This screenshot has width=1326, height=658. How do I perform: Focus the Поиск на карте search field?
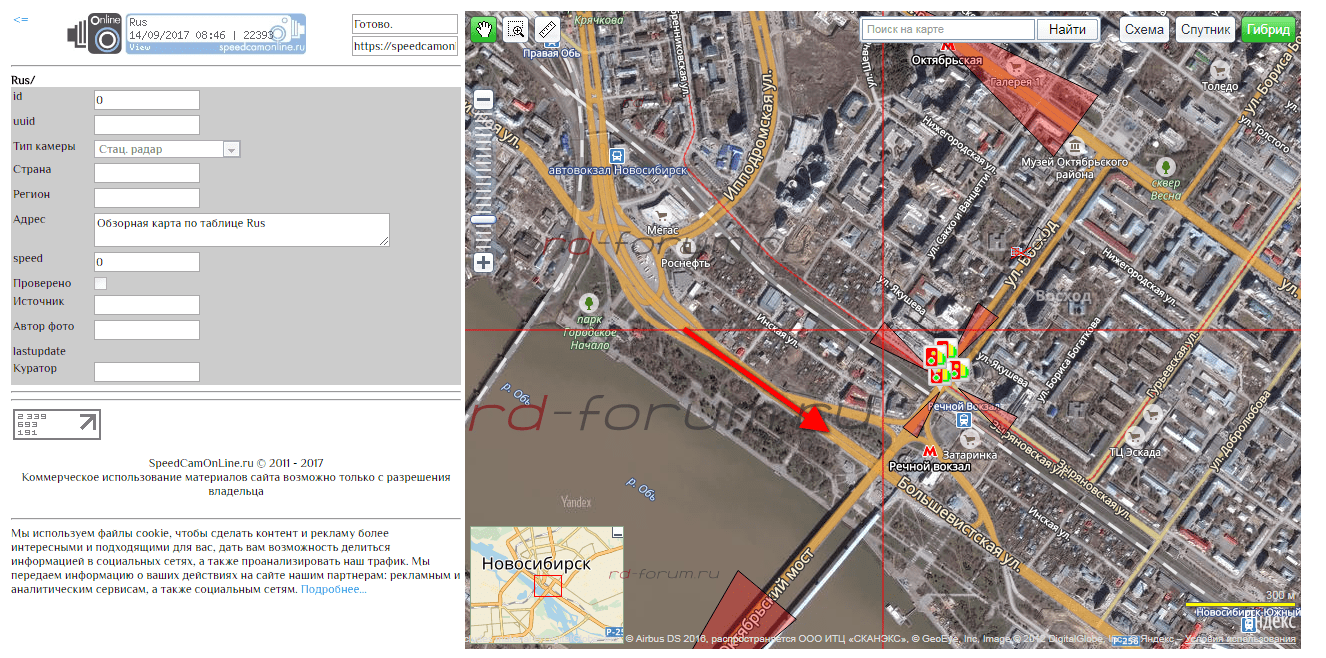947,30
